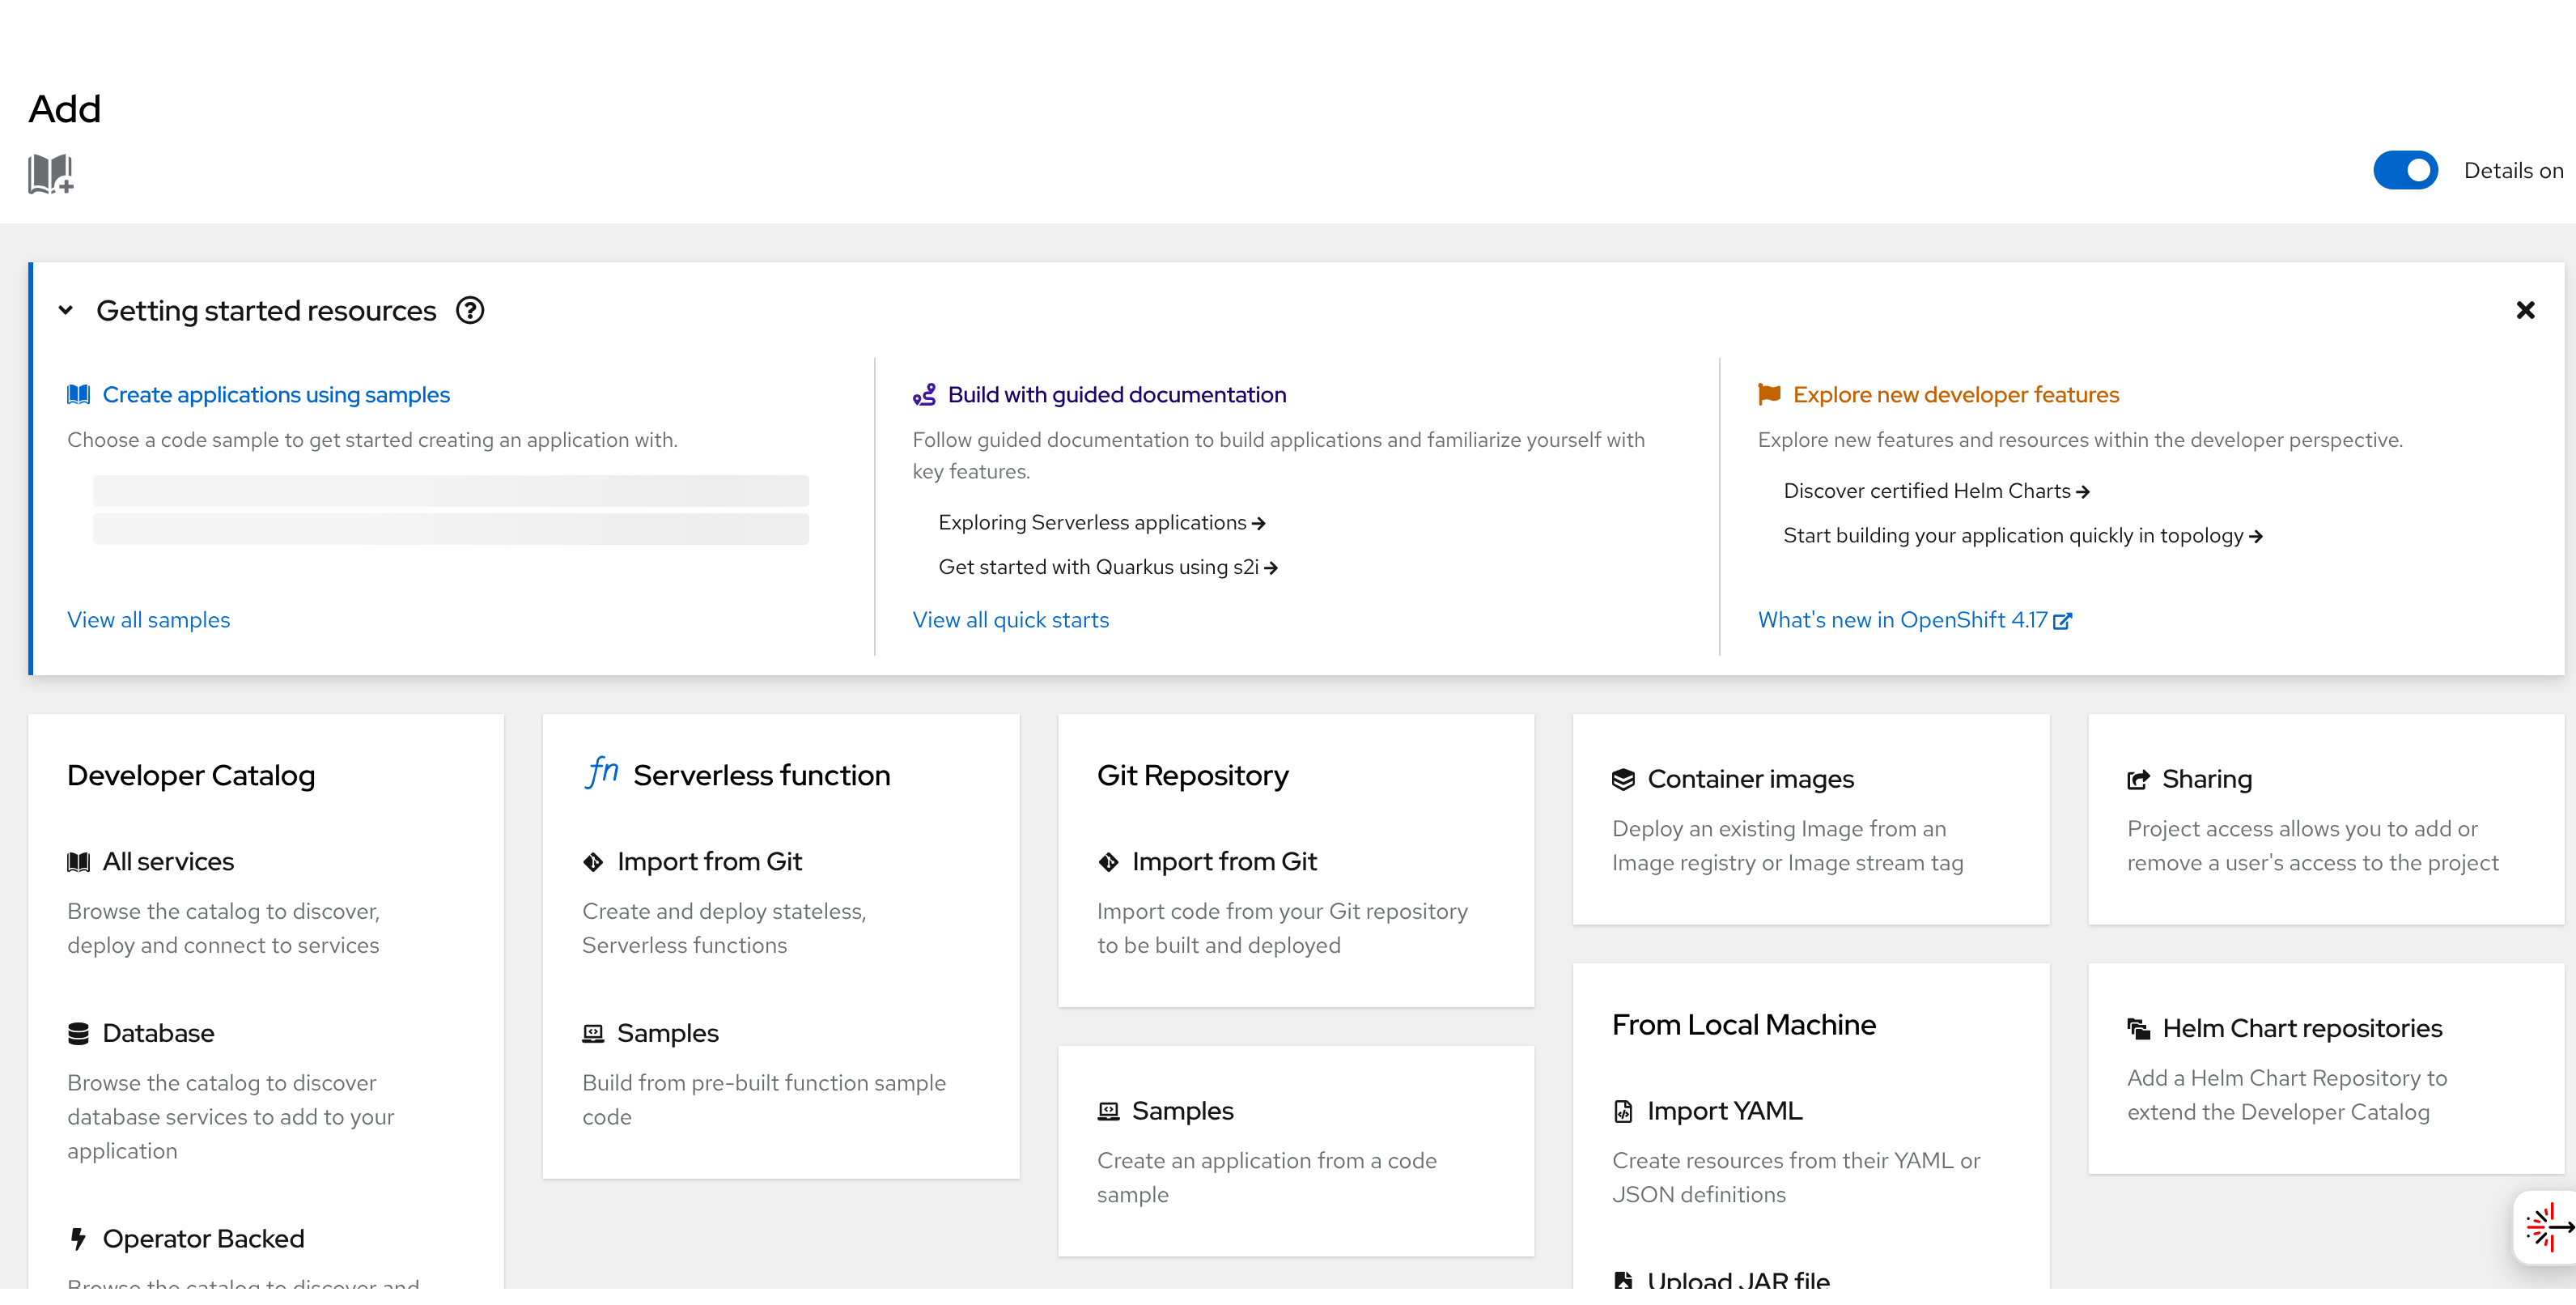Screen dimensions: 2576x1305
Task: Click View all quick starts
Action: point(1010,620)
